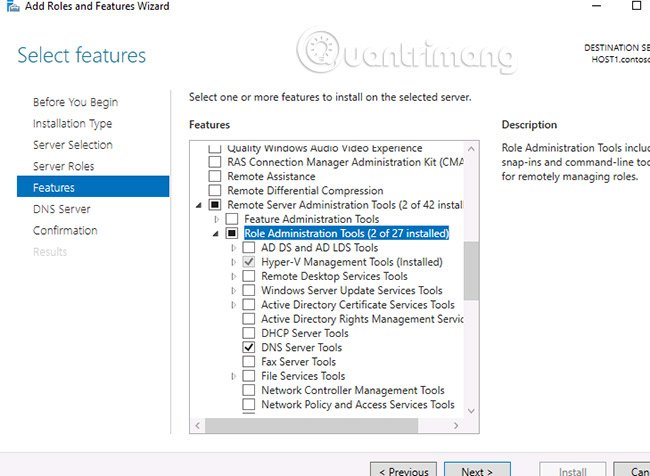Toggle Role Administration Tools checkbox
The image size is (650, 476).
point(232,233)
